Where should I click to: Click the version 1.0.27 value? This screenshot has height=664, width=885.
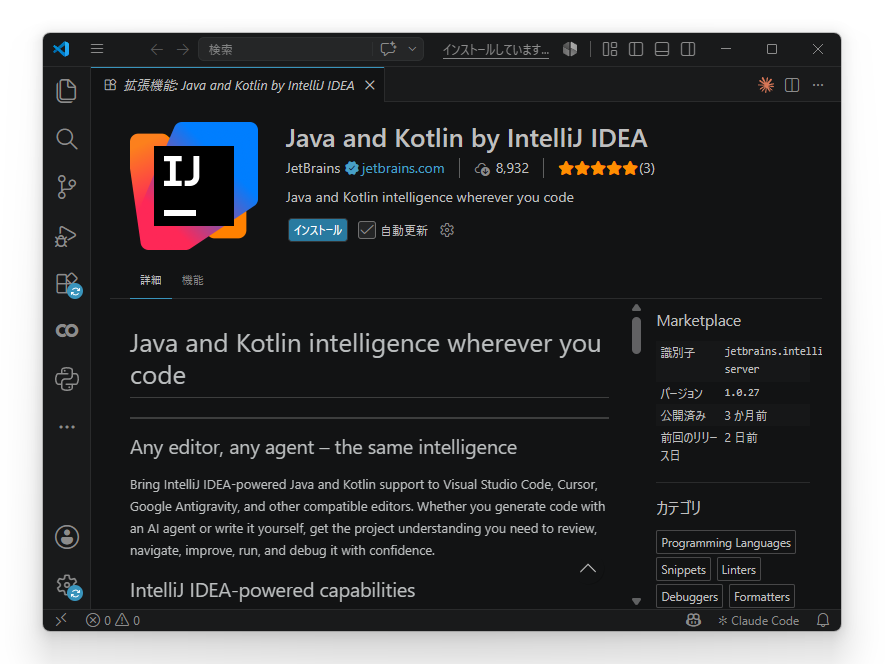click(x=742, y=392)
